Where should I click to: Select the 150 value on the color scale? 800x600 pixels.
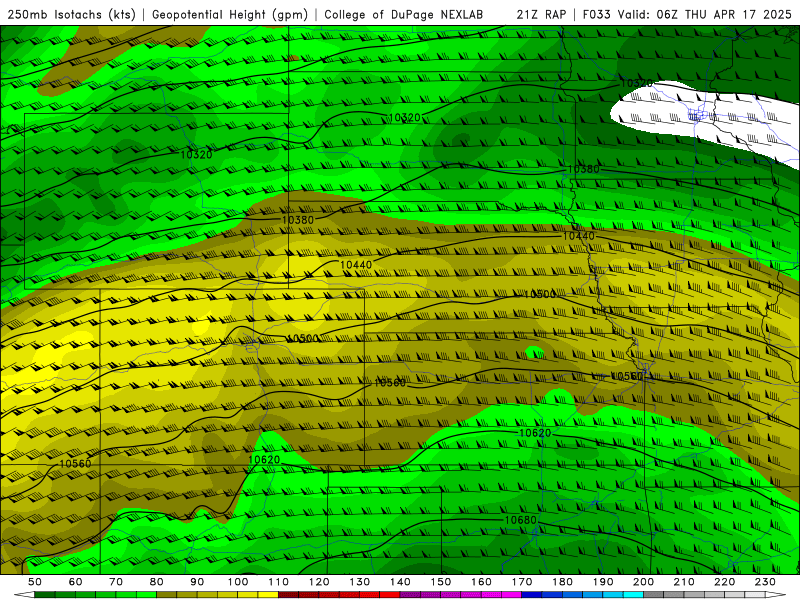pyautogui.click(x=441, y=582)
